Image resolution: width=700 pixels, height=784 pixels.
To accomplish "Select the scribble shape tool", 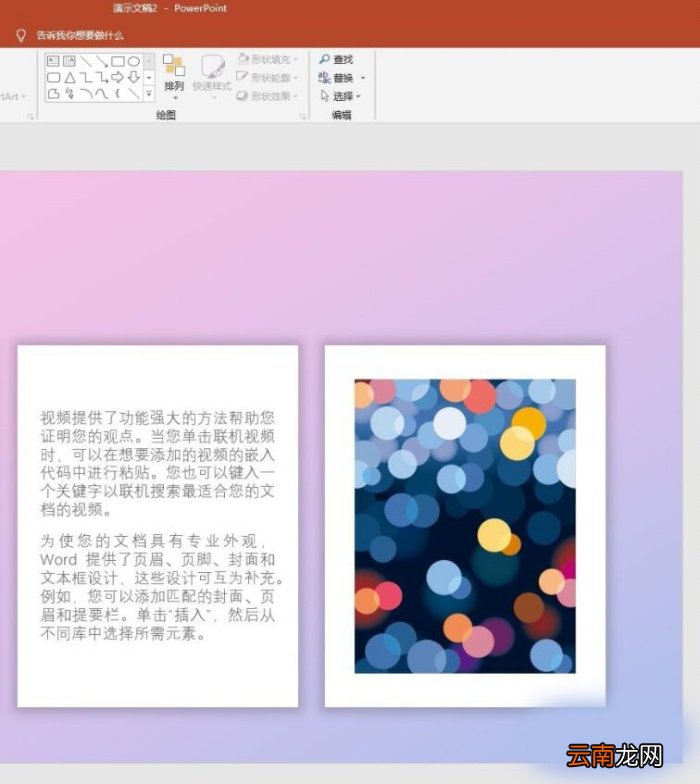I will pyautogui.click(x=70, y=94).
